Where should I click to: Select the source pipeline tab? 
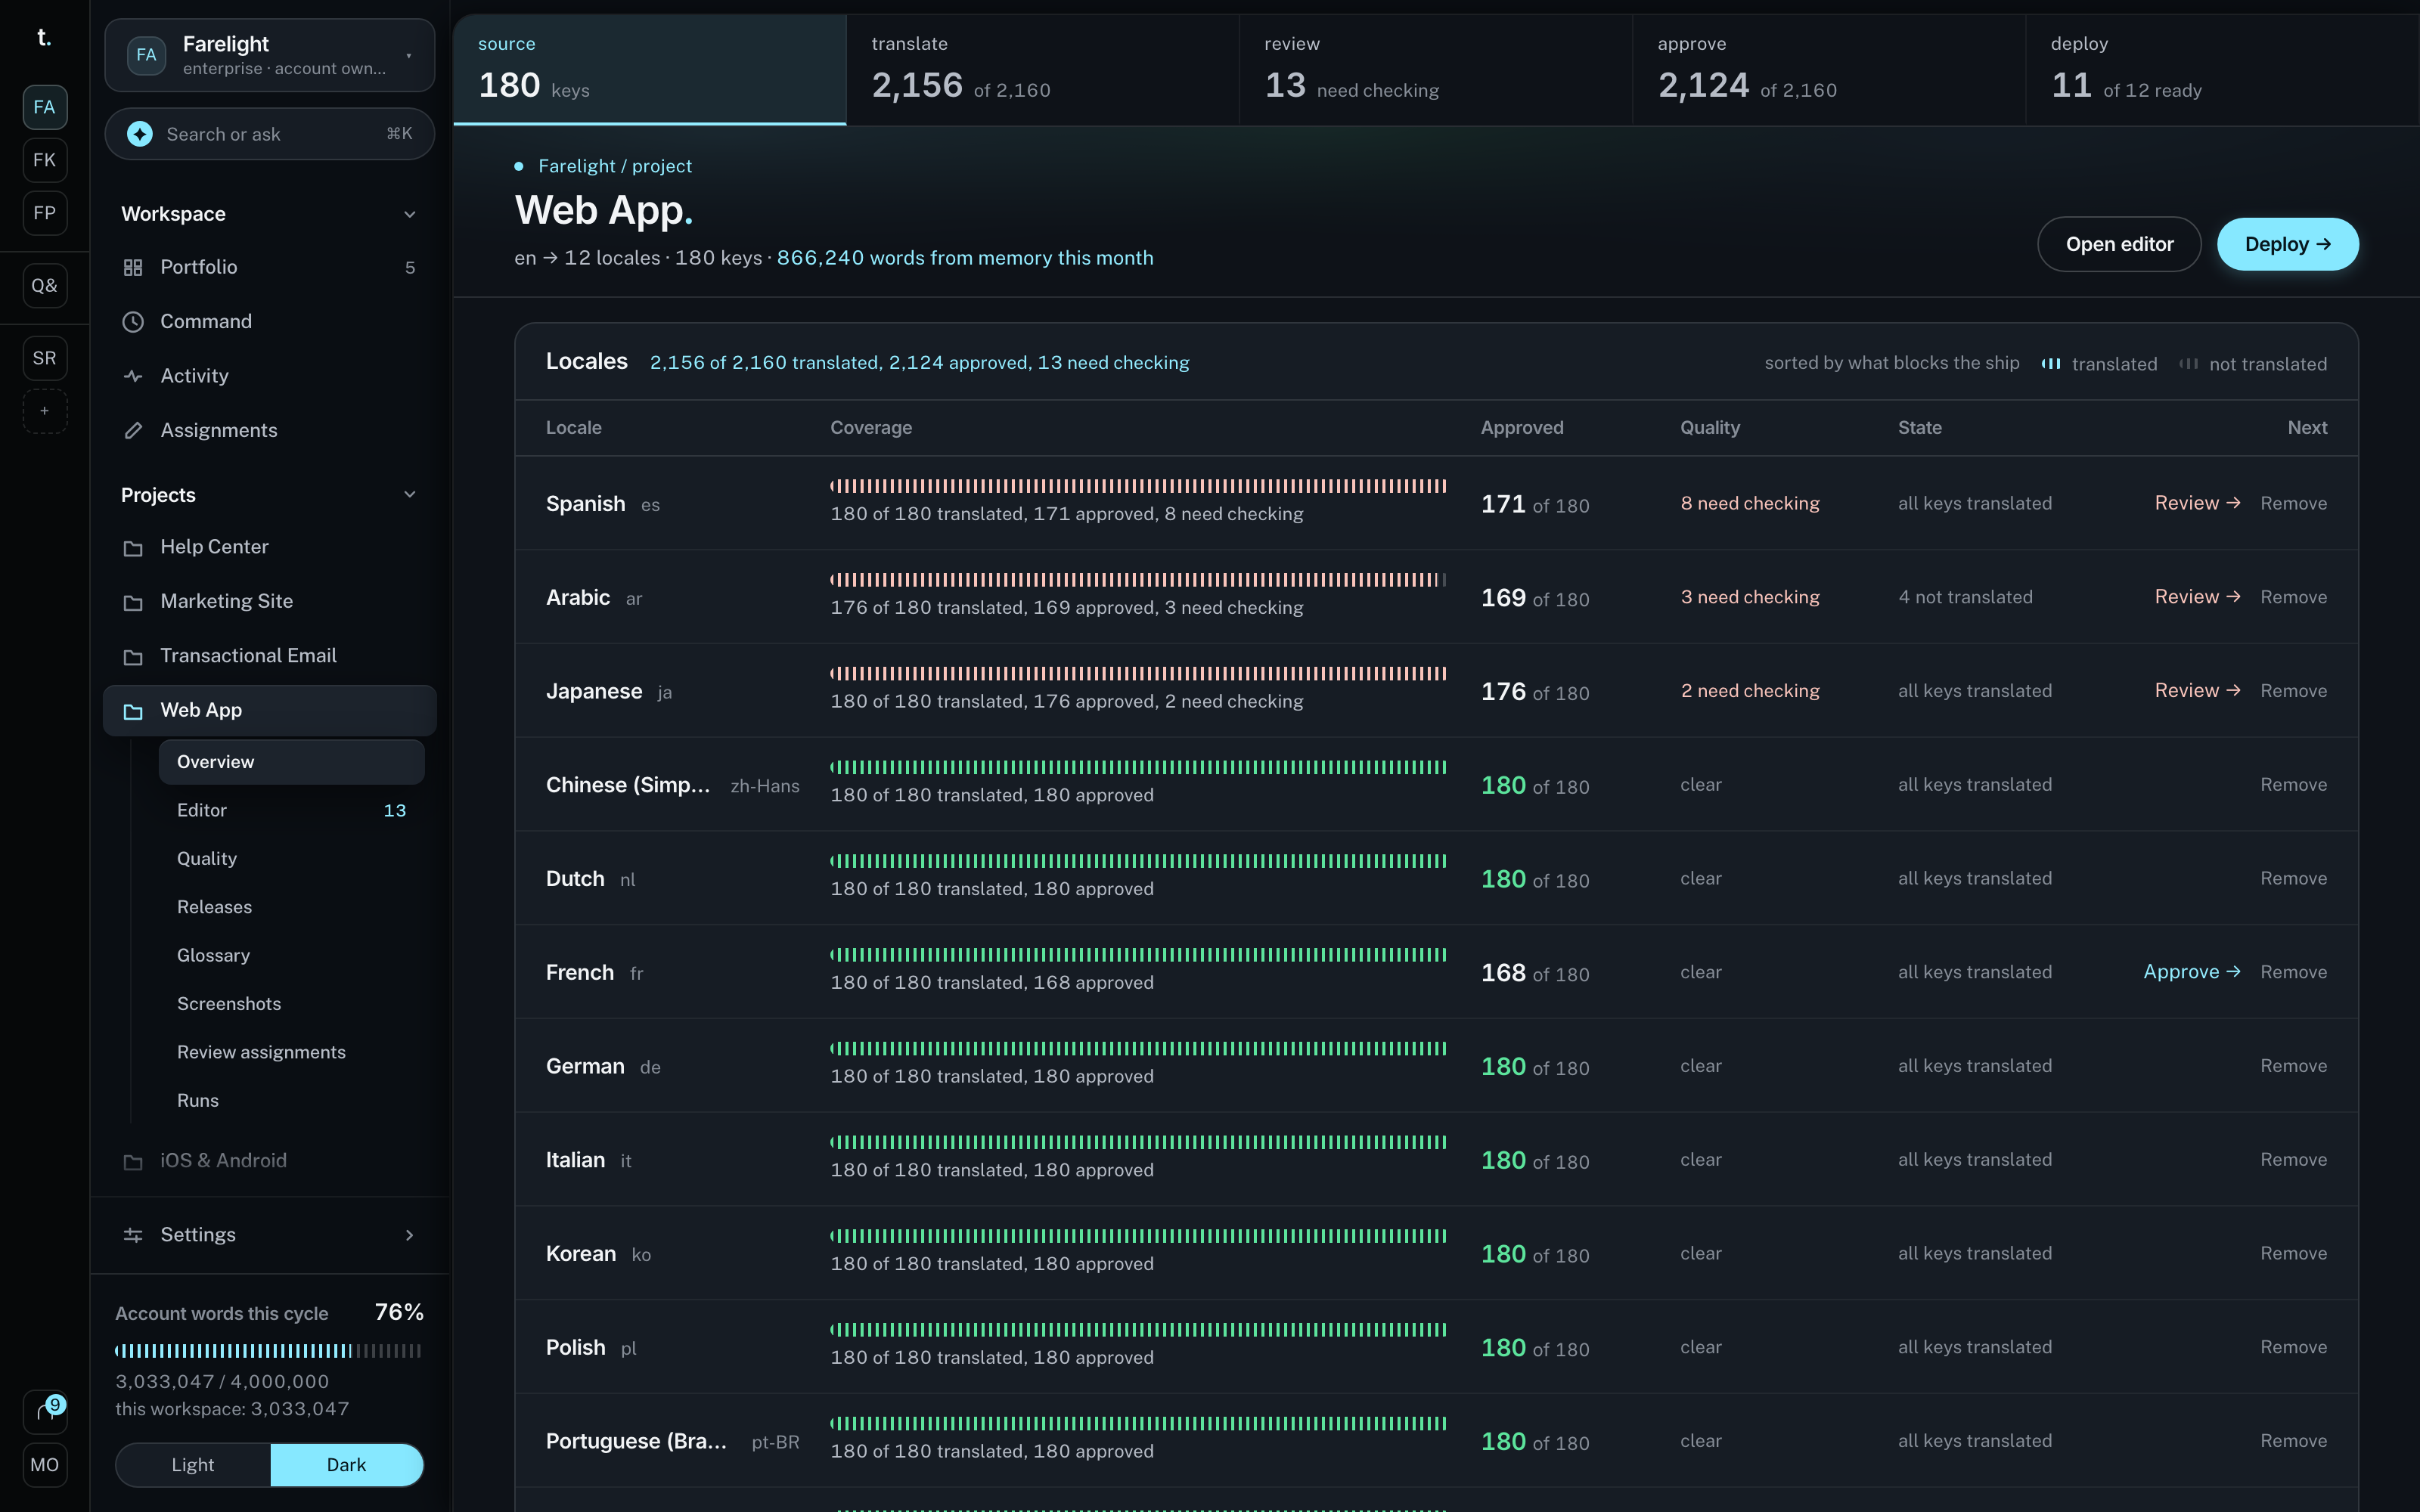point(650,70)
